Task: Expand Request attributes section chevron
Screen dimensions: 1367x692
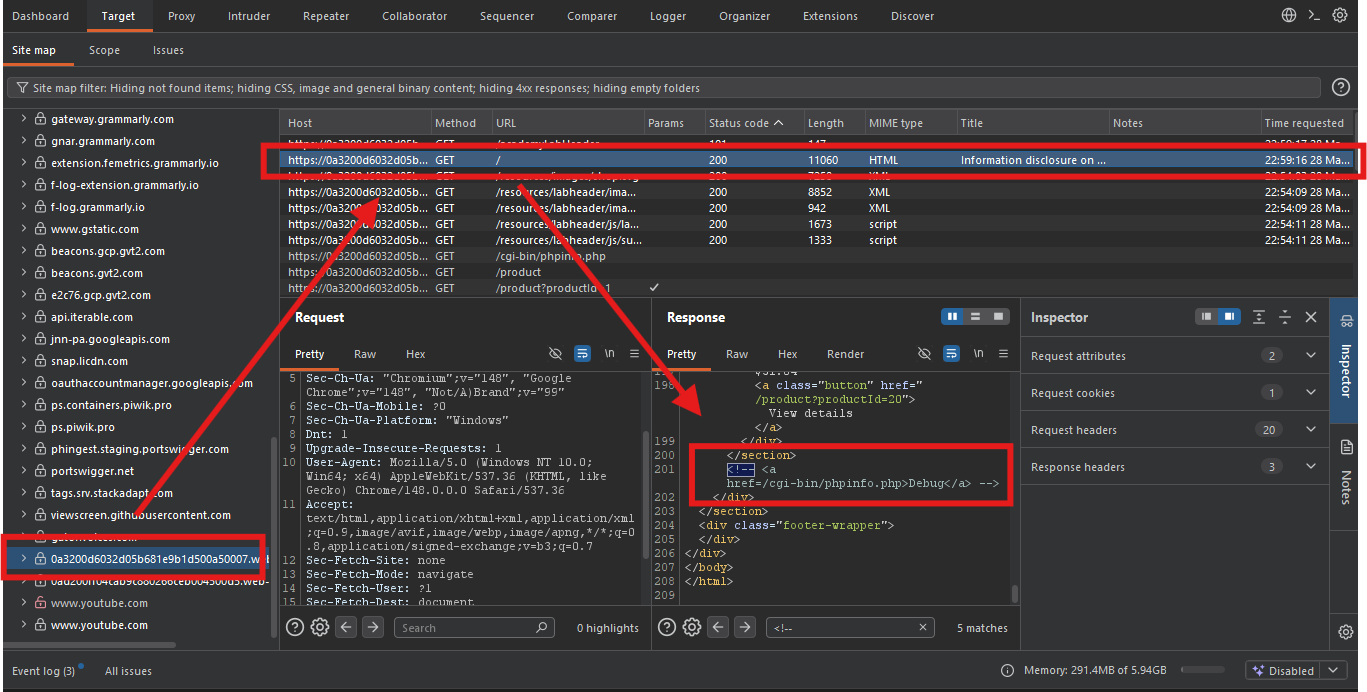Action: click(1311, 355)
